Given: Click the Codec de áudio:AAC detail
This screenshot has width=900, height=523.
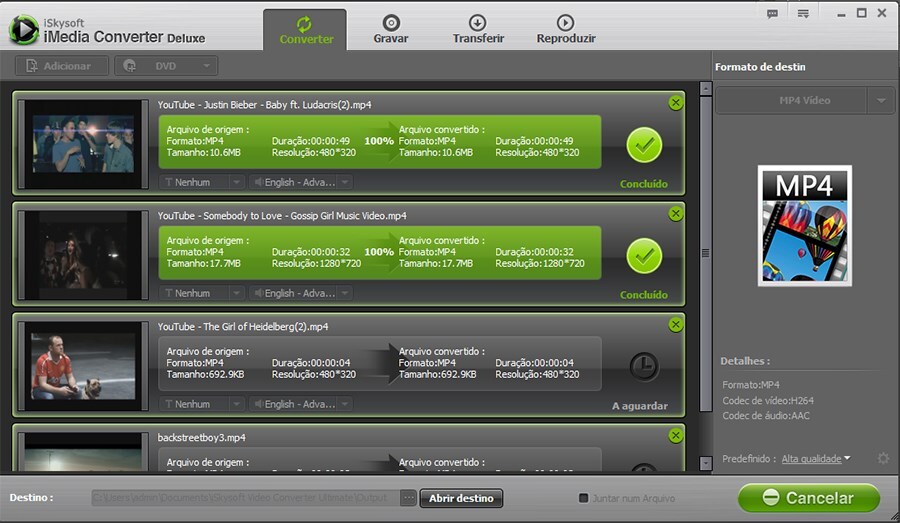Looking at the screenshot, I should point(766,416).
